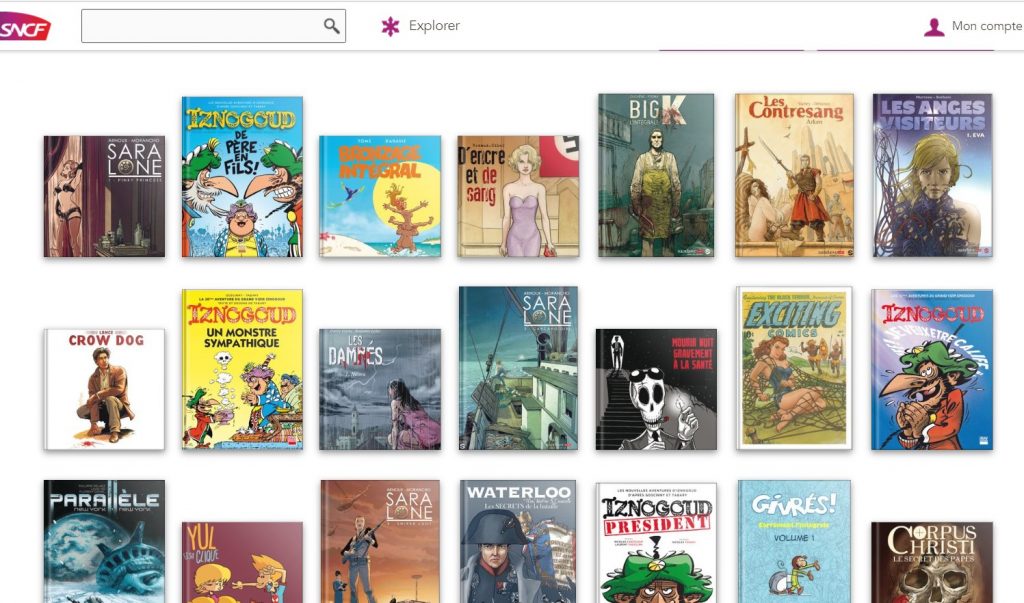Select Mourir nuit gravement à la santé
This screenshot has height=603, width=1024.
pos(656,389)
